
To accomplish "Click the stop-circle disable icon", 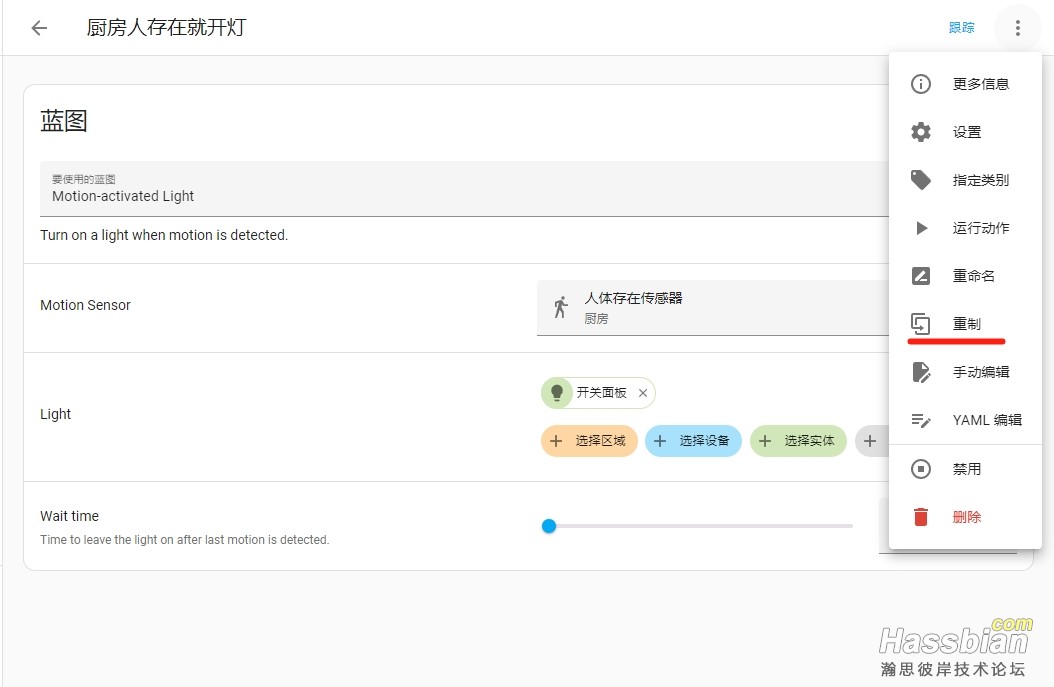I will pyautogui.click(x=921, y=469).
